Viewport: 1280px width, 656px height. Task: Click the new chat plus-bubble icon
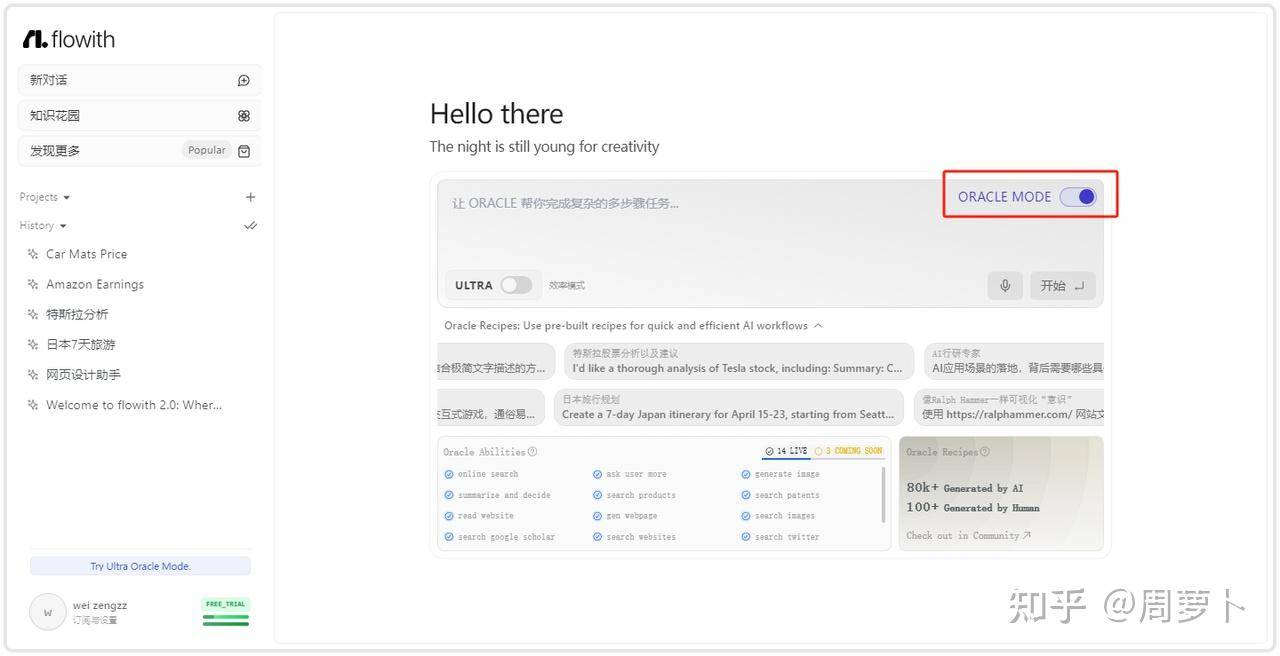pos(244,80)
